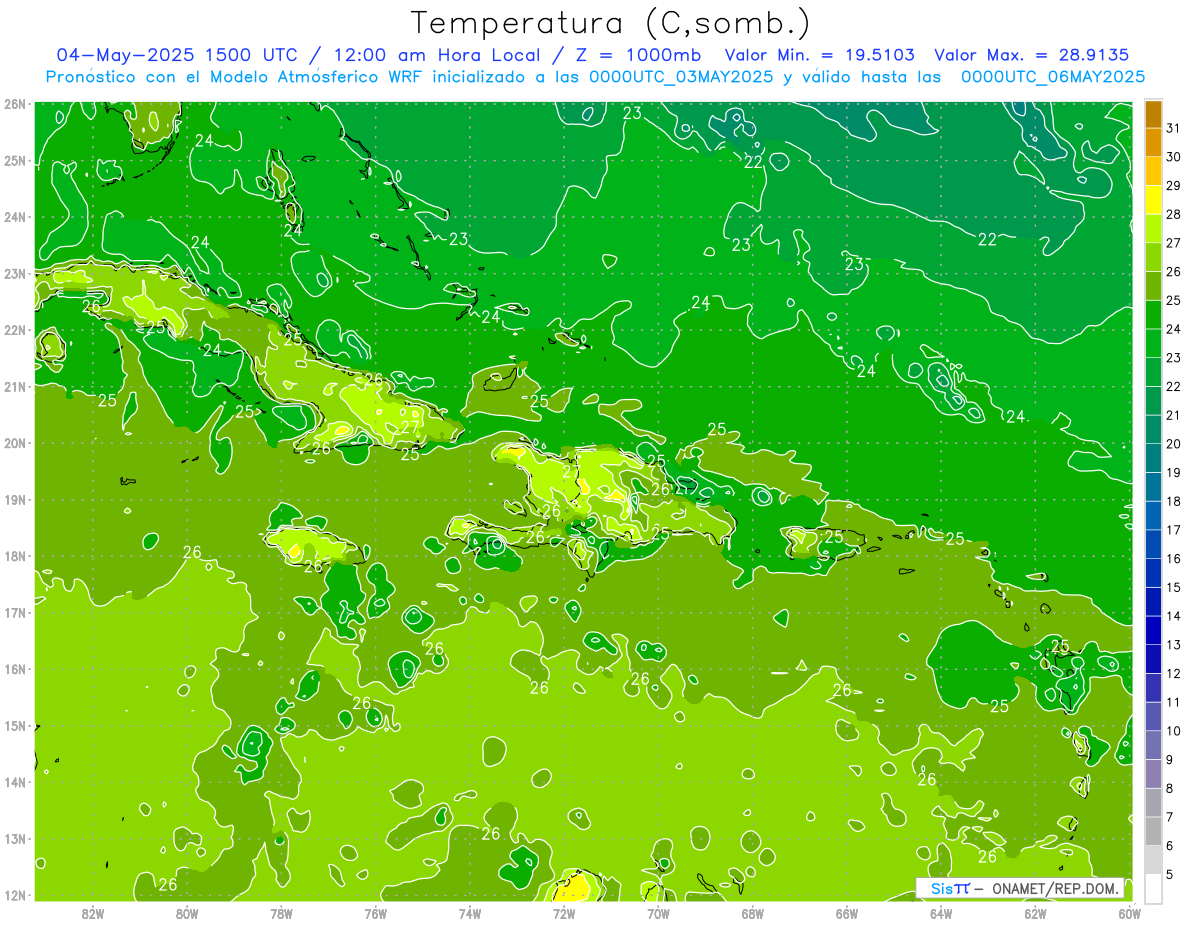Viewport: 1200px width, 927px height.
Task: Click the 15N latitude axis label
Action: pyautogui.click(x=15, y=726)
